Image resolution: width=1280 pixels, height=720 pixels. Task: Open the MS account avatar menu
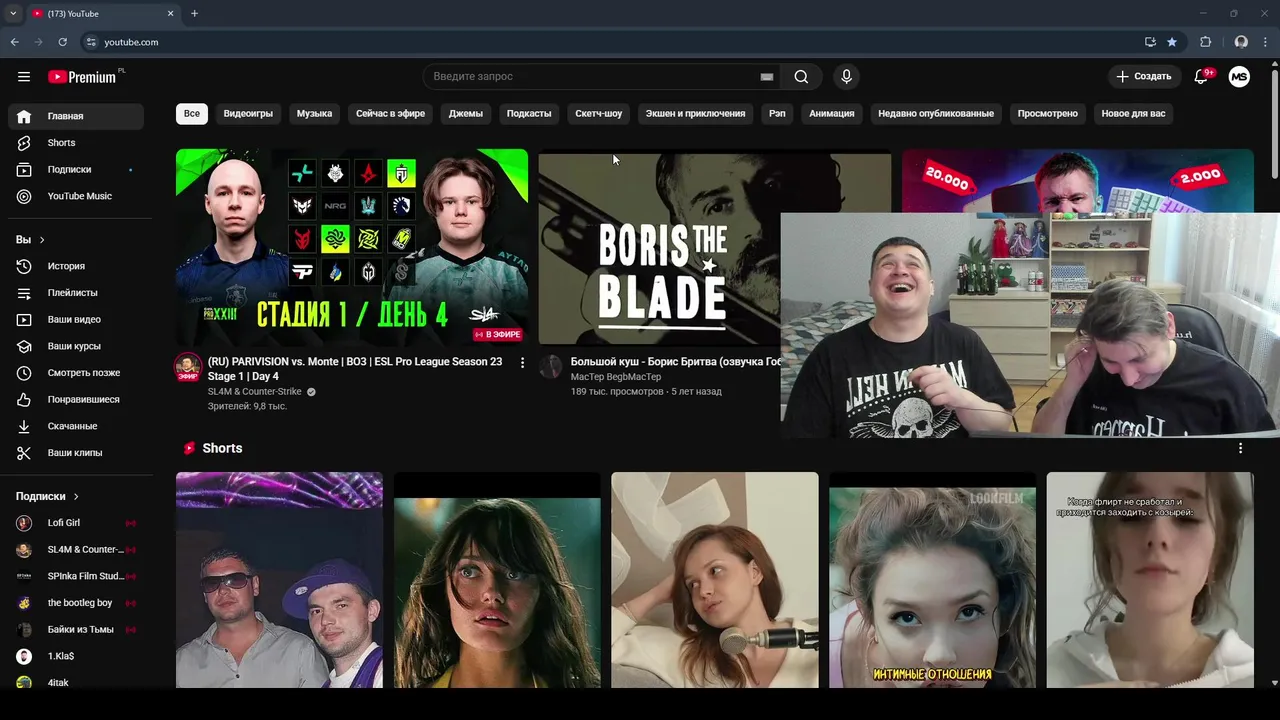pos(1239,77)
